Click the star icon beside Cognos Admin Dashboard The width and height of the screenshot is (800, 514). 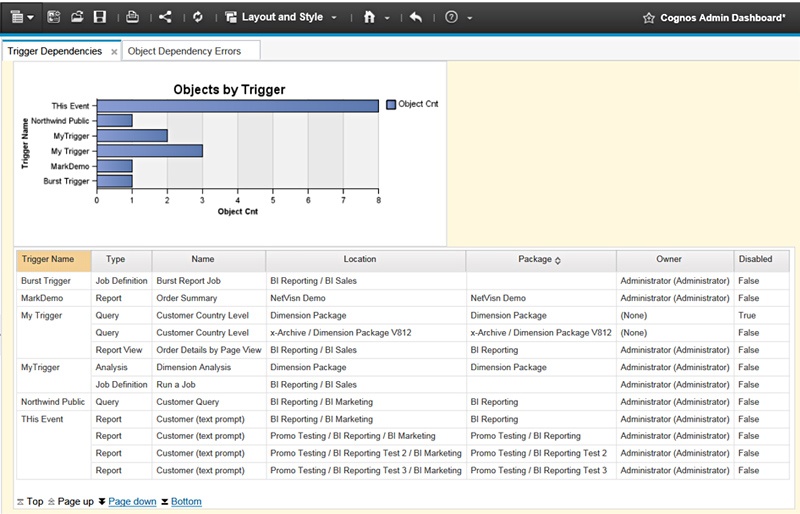tap(648, 18)
